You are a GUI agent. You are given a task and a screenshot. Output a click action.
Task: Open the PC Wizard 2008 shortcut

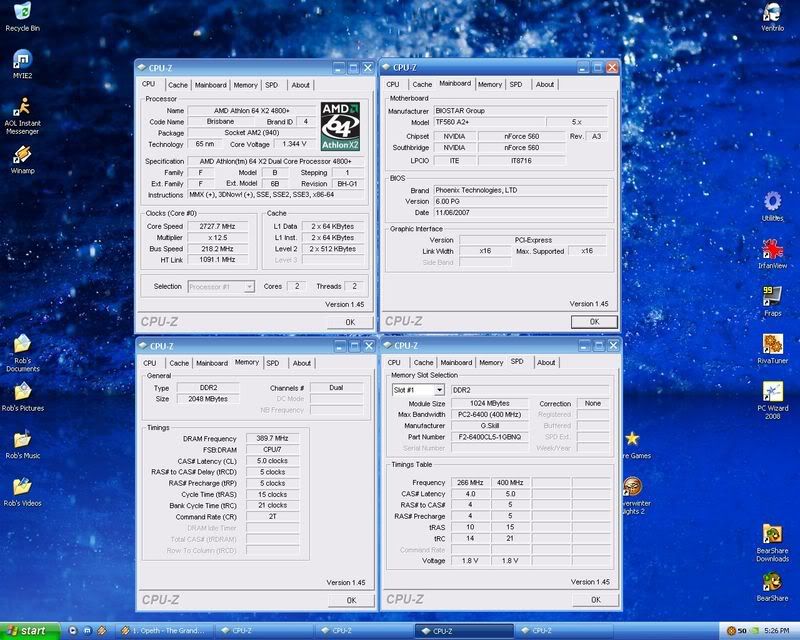pos(772,392)
